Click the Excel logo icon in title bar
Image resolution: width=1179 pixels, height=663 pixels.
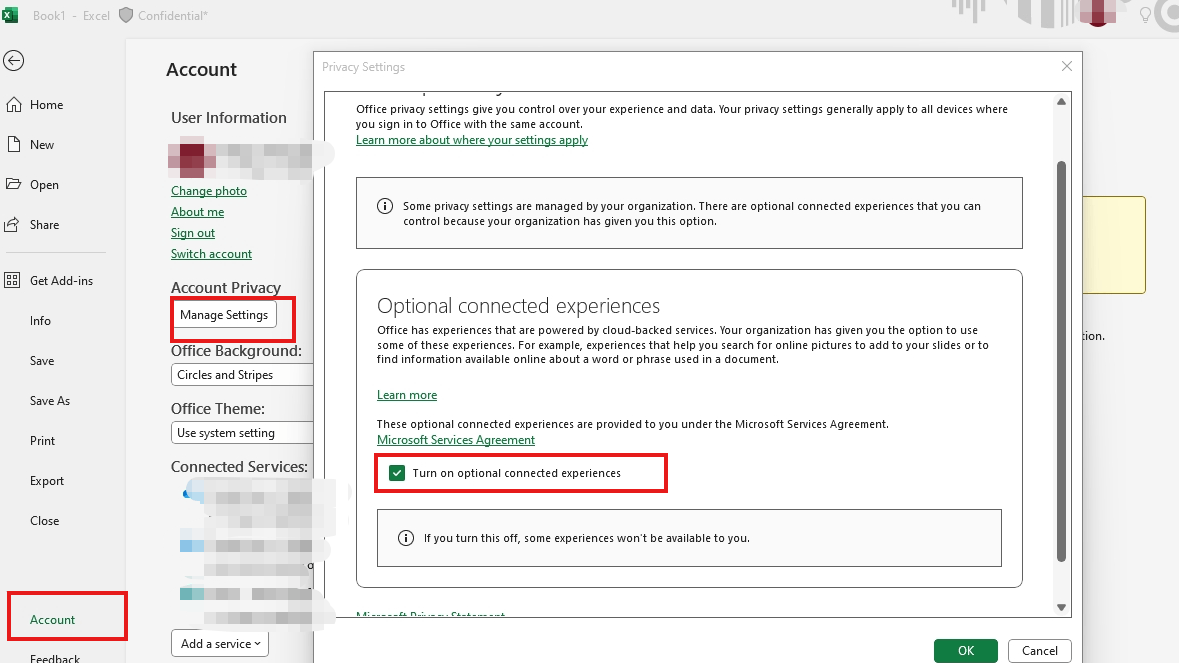[11, 15]
